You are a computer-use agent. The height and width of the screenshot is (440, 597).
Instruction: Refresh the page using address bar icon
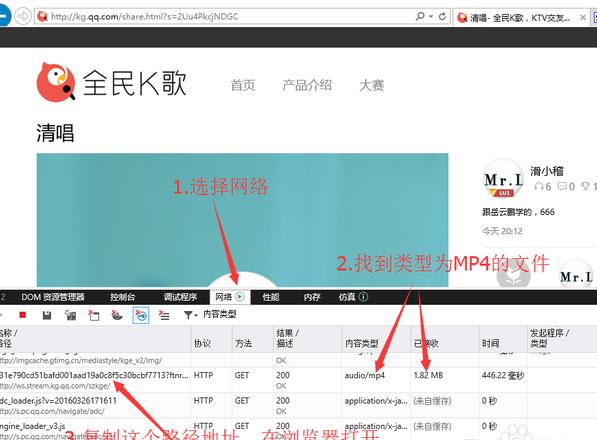pos(442,16)
